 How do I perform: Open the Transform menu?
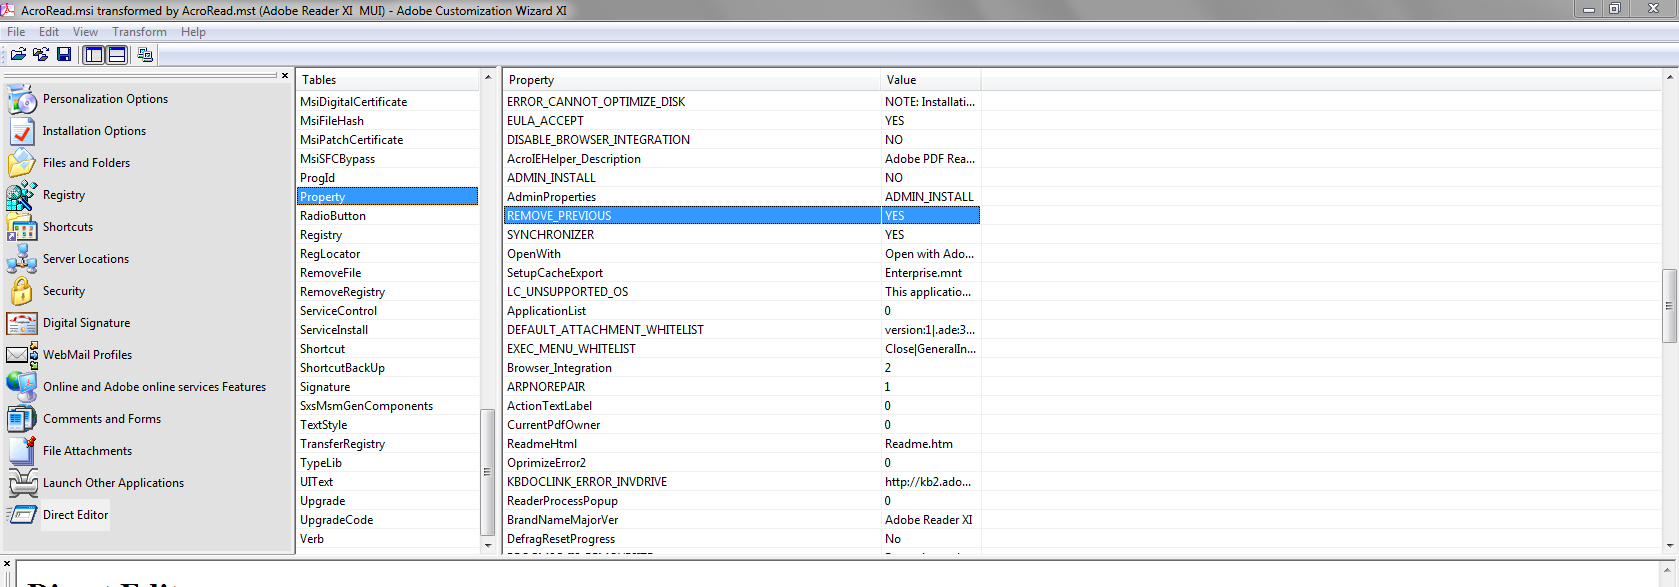coord(139,32)
